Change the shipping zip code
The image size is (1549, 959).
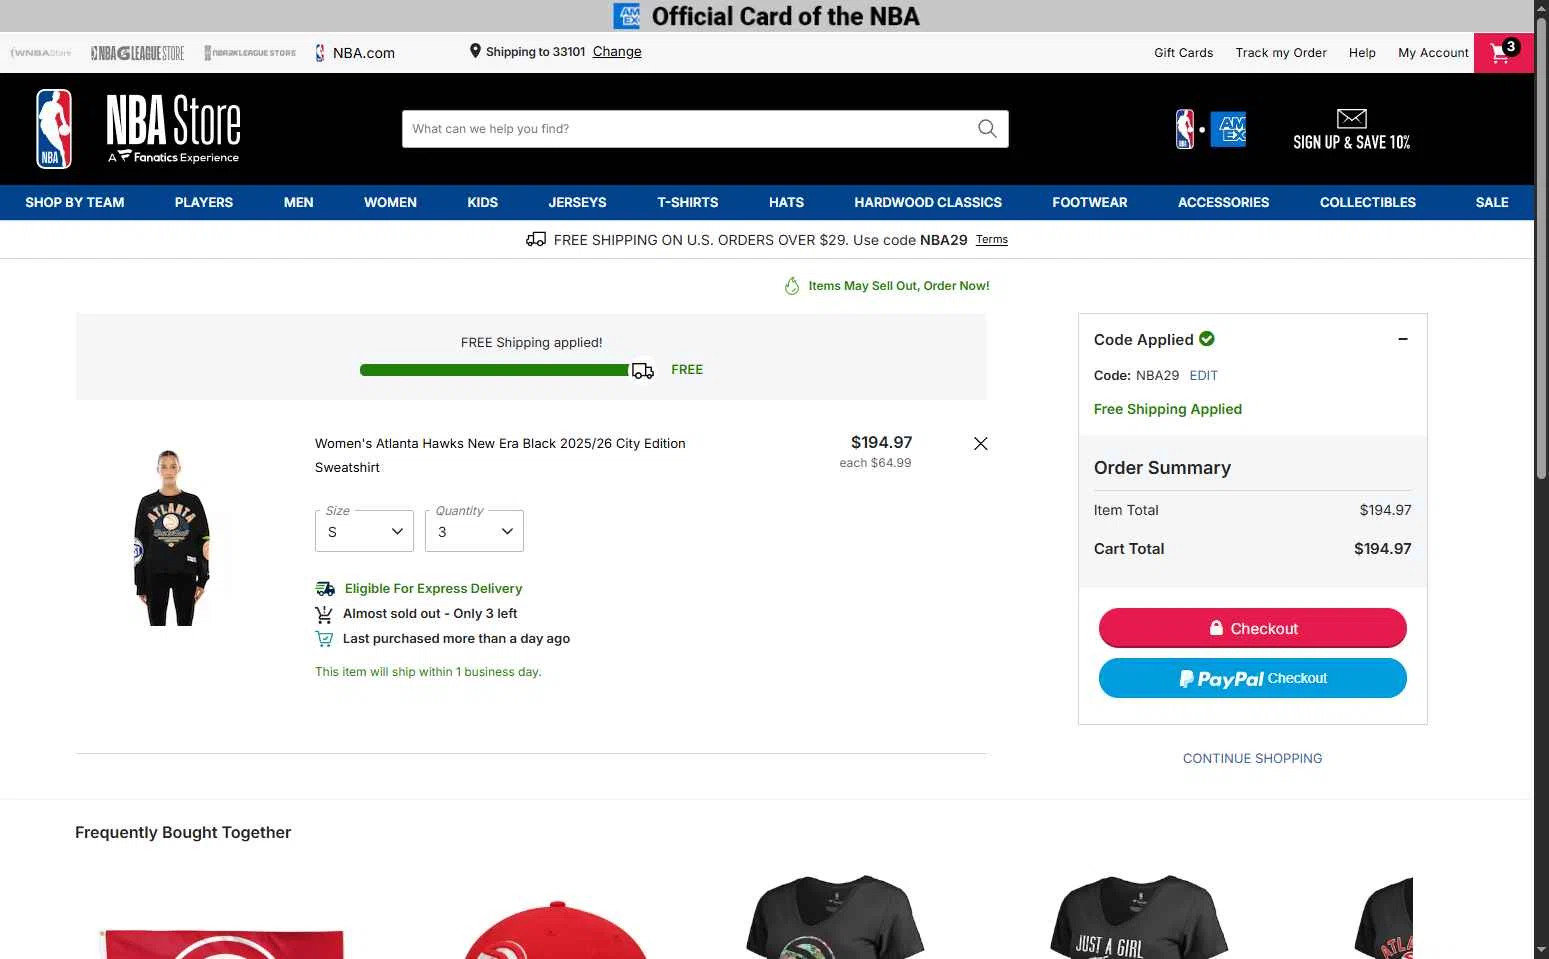point(617,51)
